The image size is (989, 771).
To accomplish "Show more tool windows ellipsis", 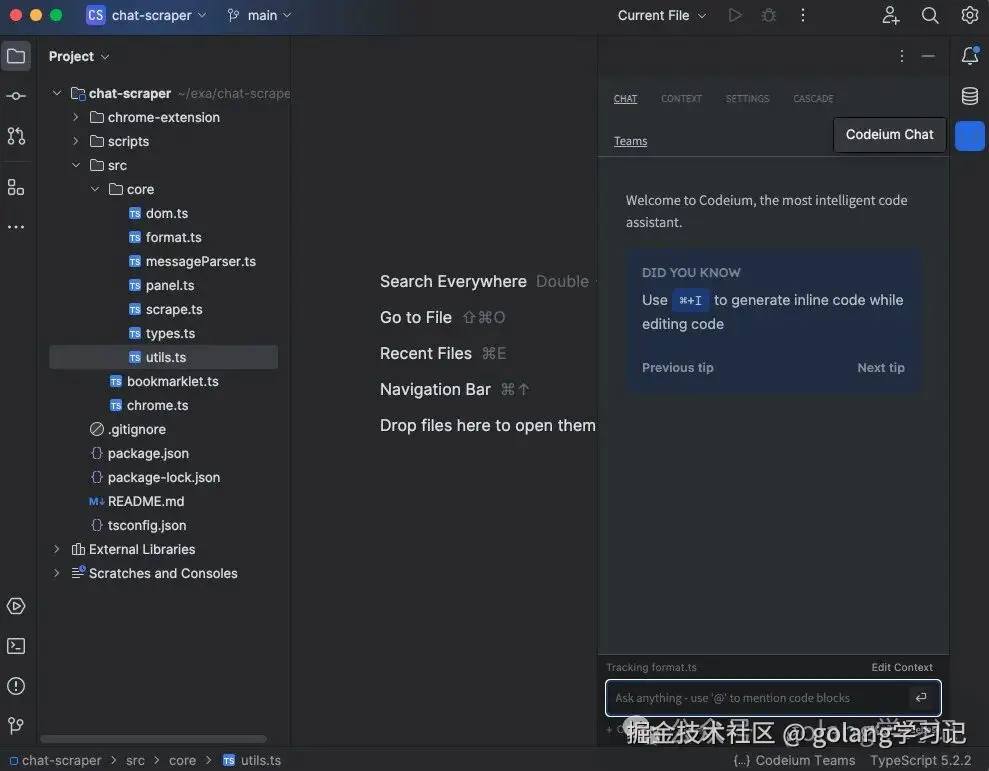I will tap(16, 227).
